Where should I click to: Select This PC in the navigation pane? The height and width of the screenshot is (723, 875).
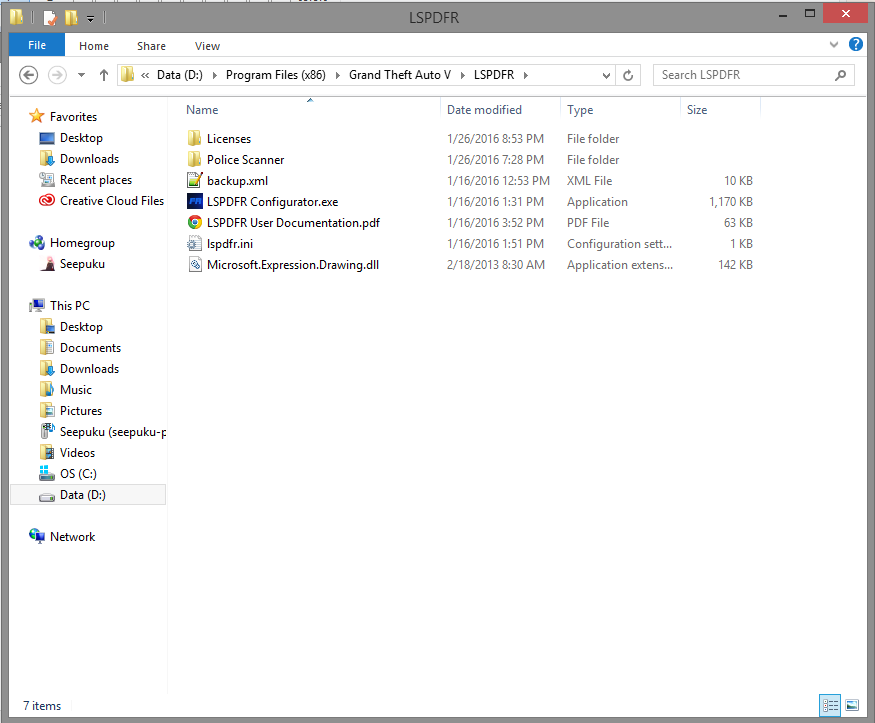70,306
